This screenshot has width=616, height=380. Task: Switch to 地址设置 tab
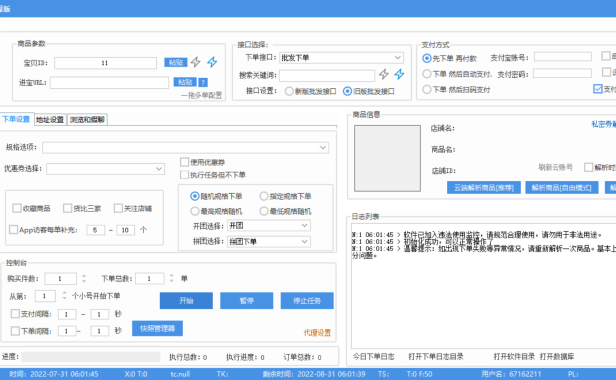coord(50,120)
